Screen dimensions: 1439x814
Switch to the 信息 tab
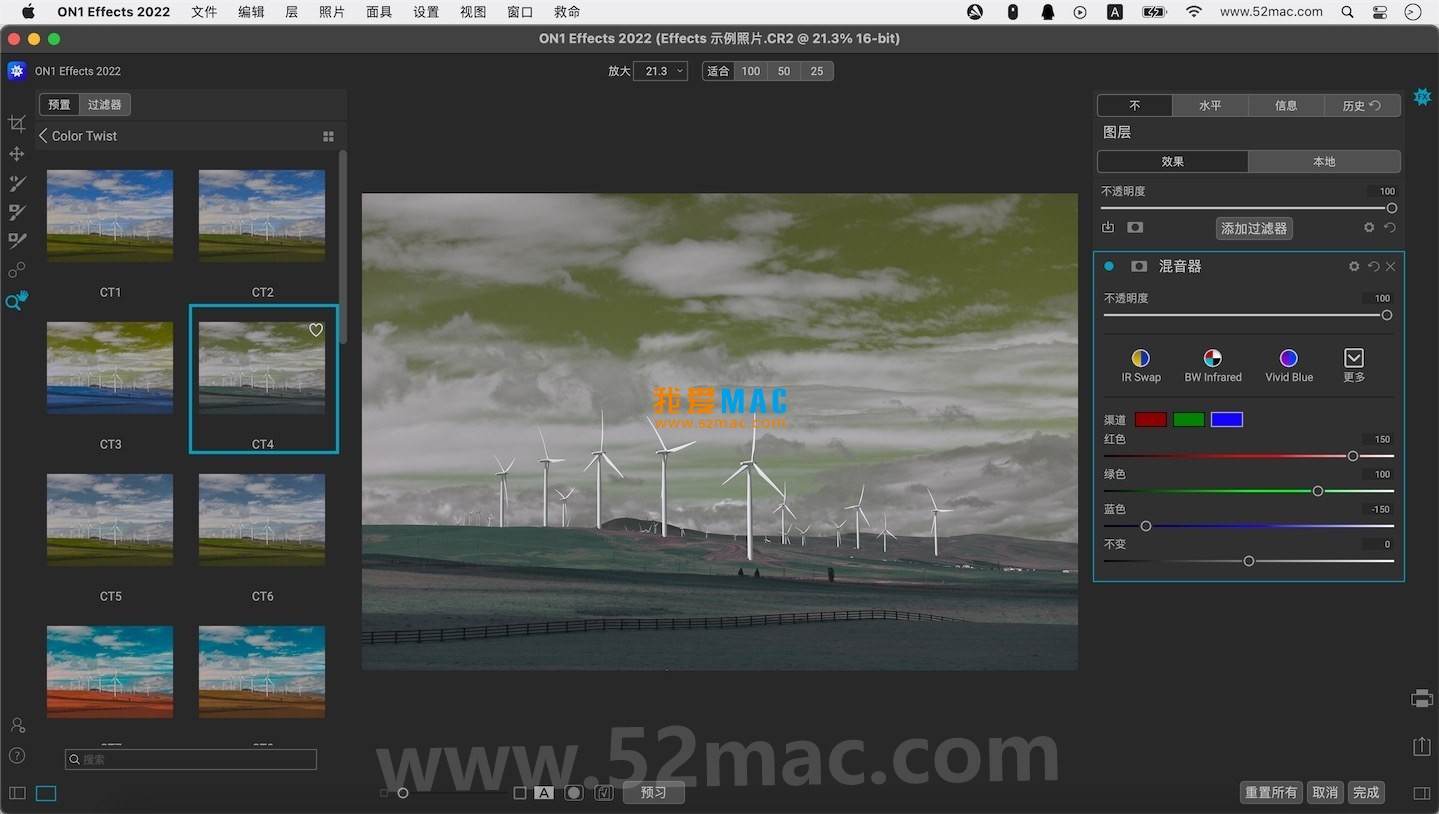pyautogui.click(x=1286, y=105)
